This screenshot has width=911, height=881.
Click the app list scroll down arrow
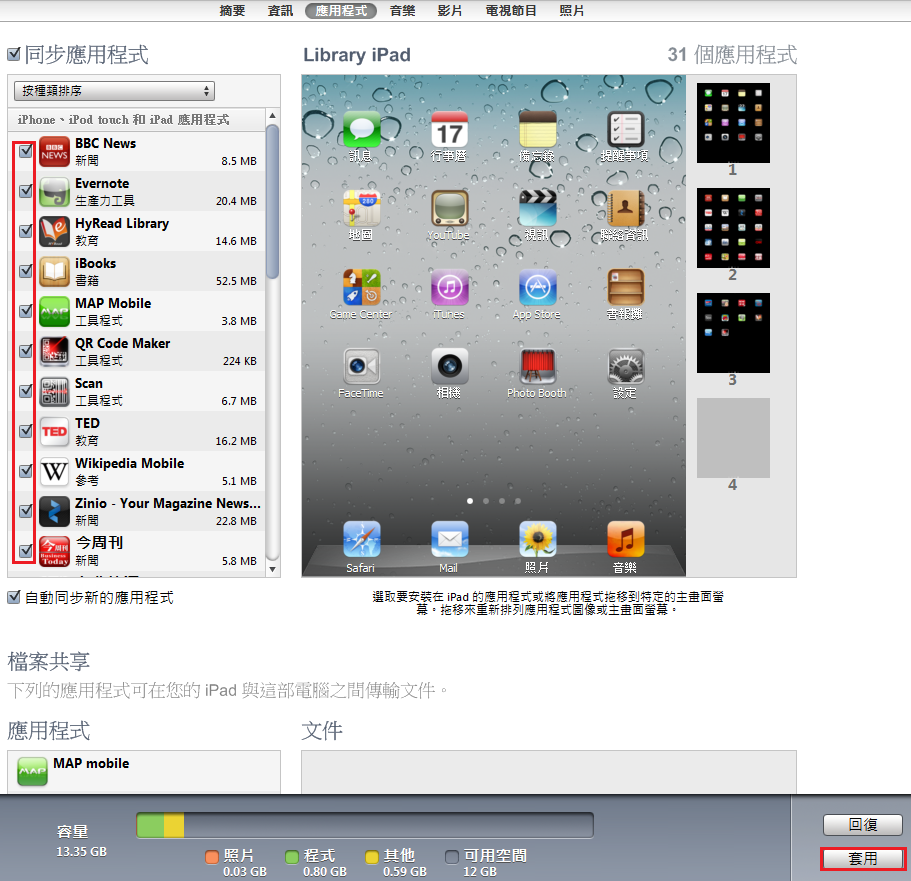coord(272,570)
